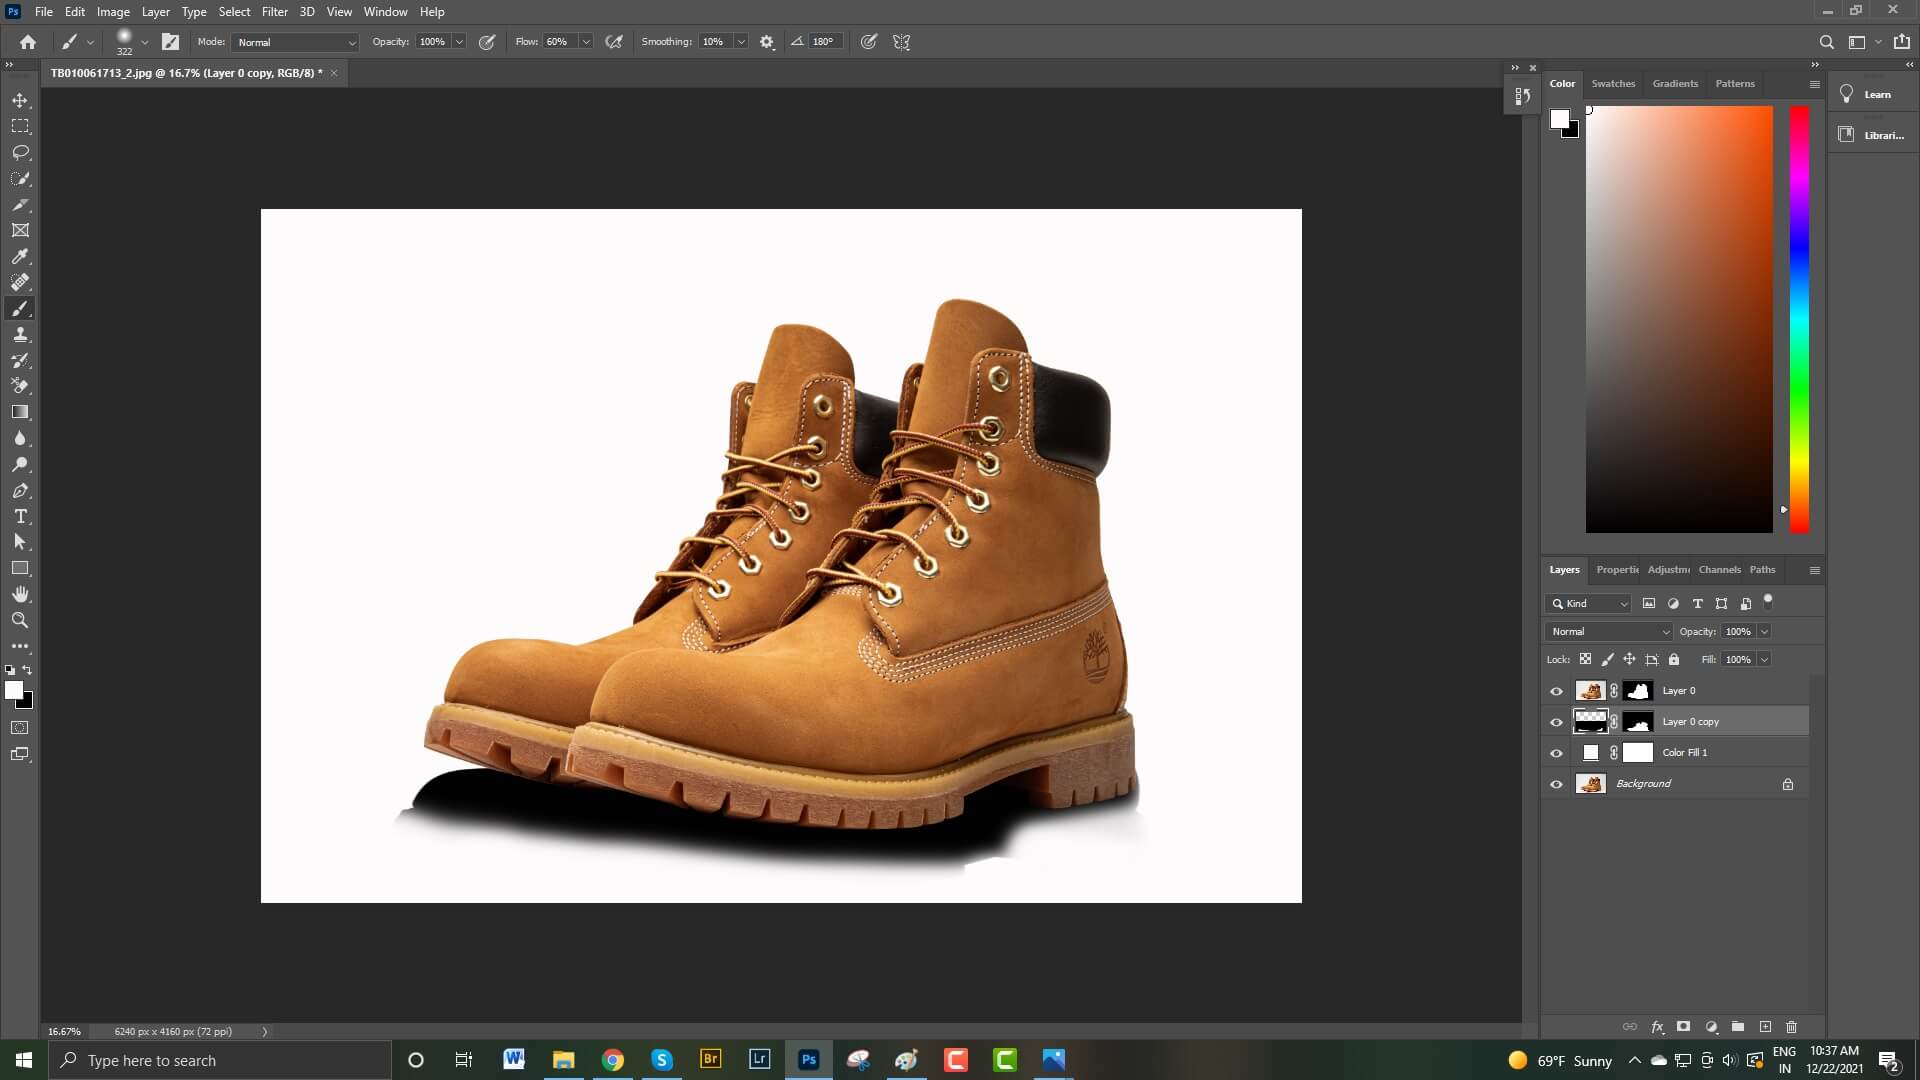Select the Horizontal Type tool
The image size is (1920, 1080).
click(20, 516)
